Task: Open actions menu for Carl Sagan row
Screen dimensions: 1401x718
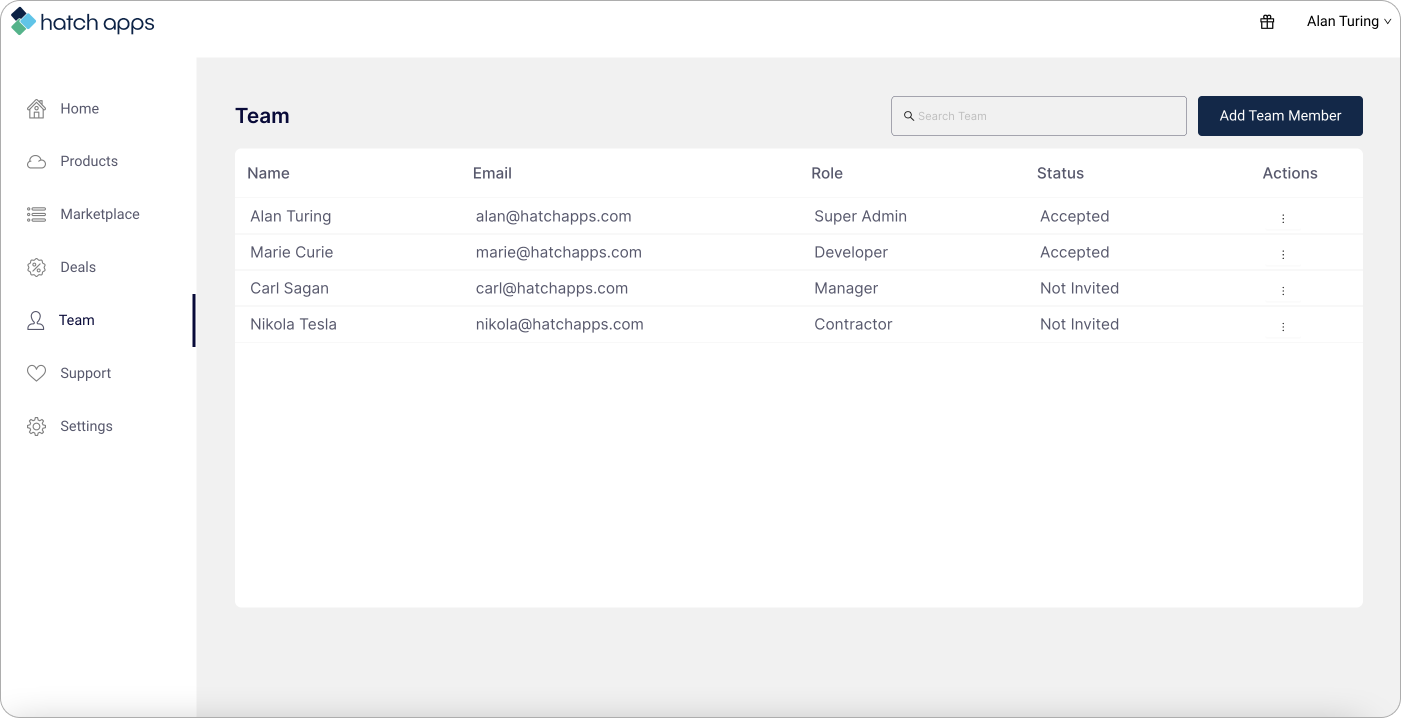Action: coord(1283,290)
